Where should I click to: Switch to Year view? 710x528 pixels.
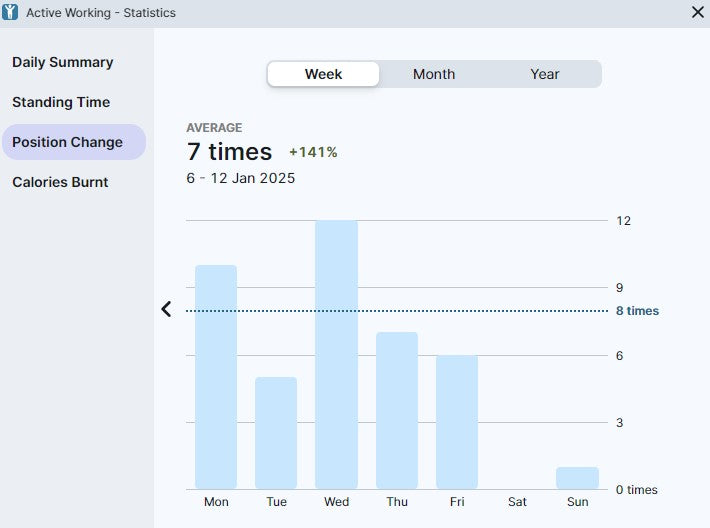coord(545,74)
